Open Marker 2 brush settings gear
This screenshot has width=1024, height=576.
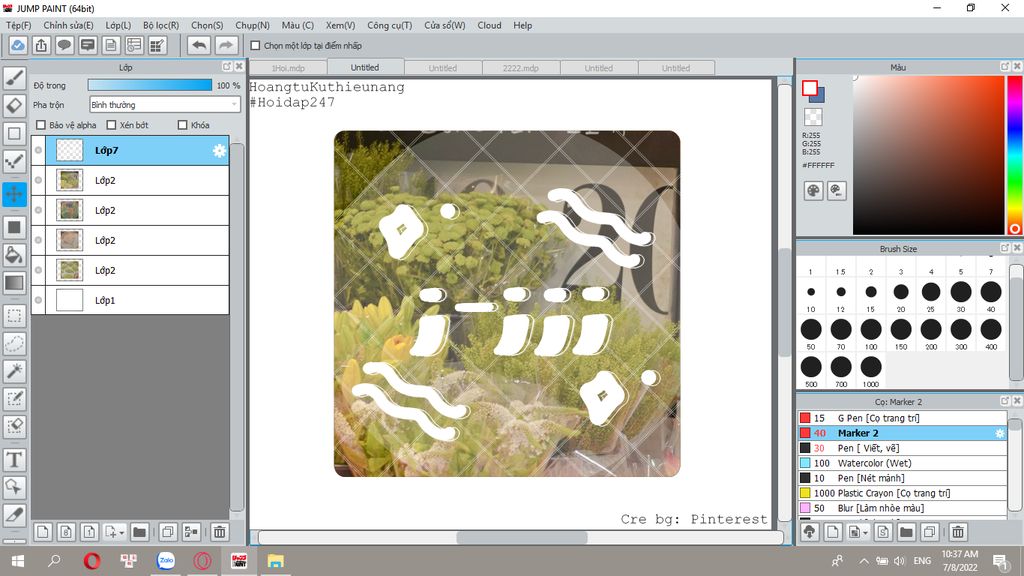tap(999, 433)
